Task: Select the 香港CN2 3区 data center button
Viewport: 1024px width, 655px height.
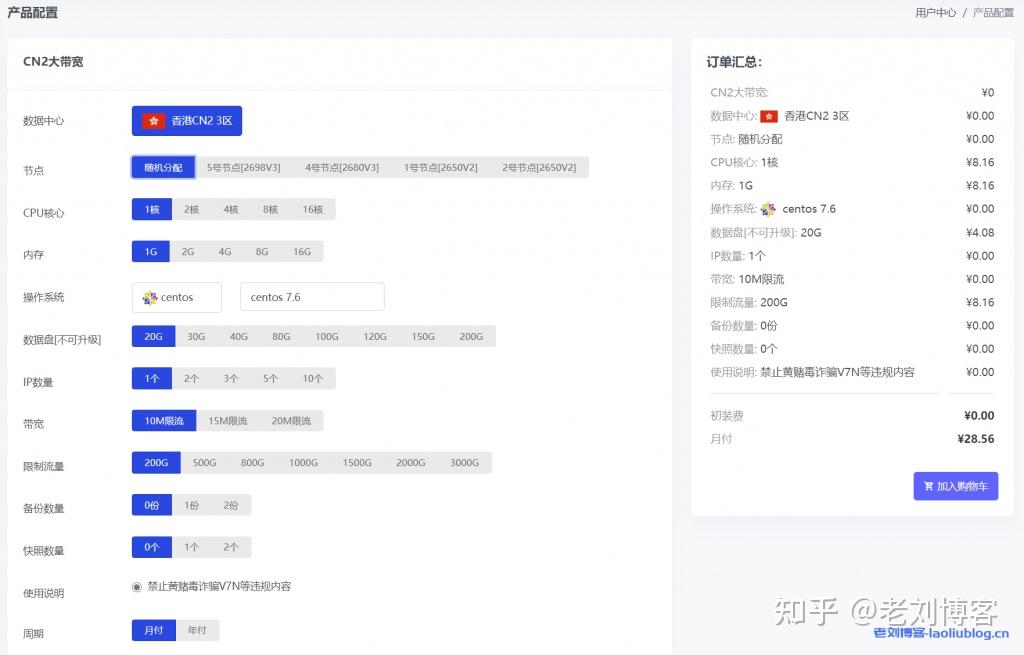Action: tap(187, 121)
